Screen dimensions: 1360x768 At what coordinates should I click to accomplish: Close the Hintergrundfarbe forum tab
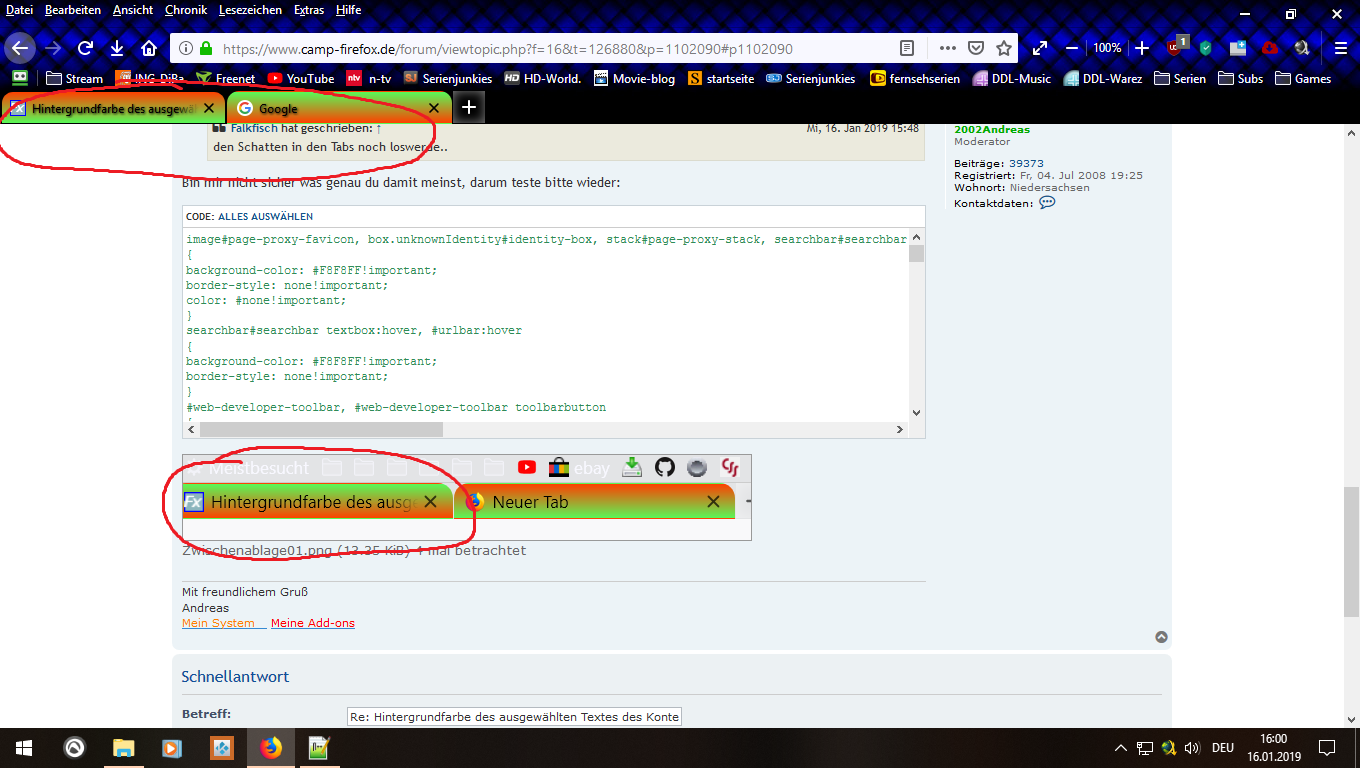(208, 108)
